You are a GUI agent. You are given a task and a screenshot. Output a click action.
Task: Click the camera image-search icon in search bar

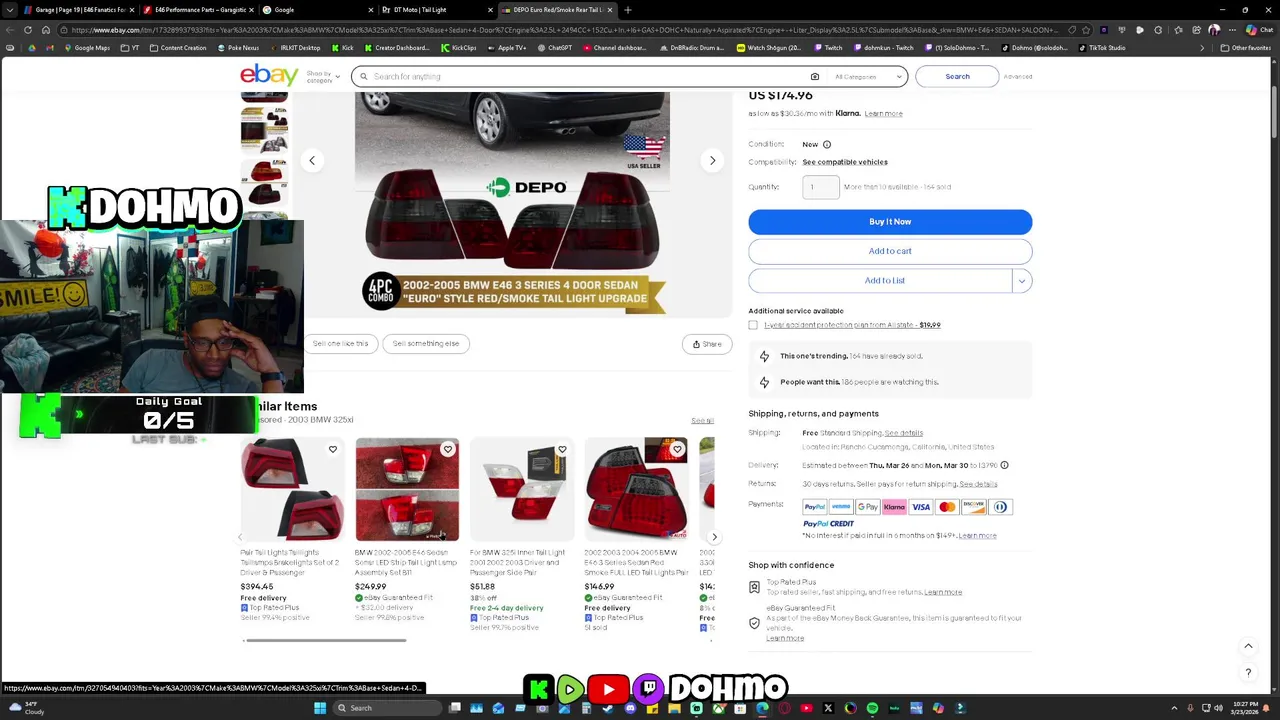click(x=815, y=76)
